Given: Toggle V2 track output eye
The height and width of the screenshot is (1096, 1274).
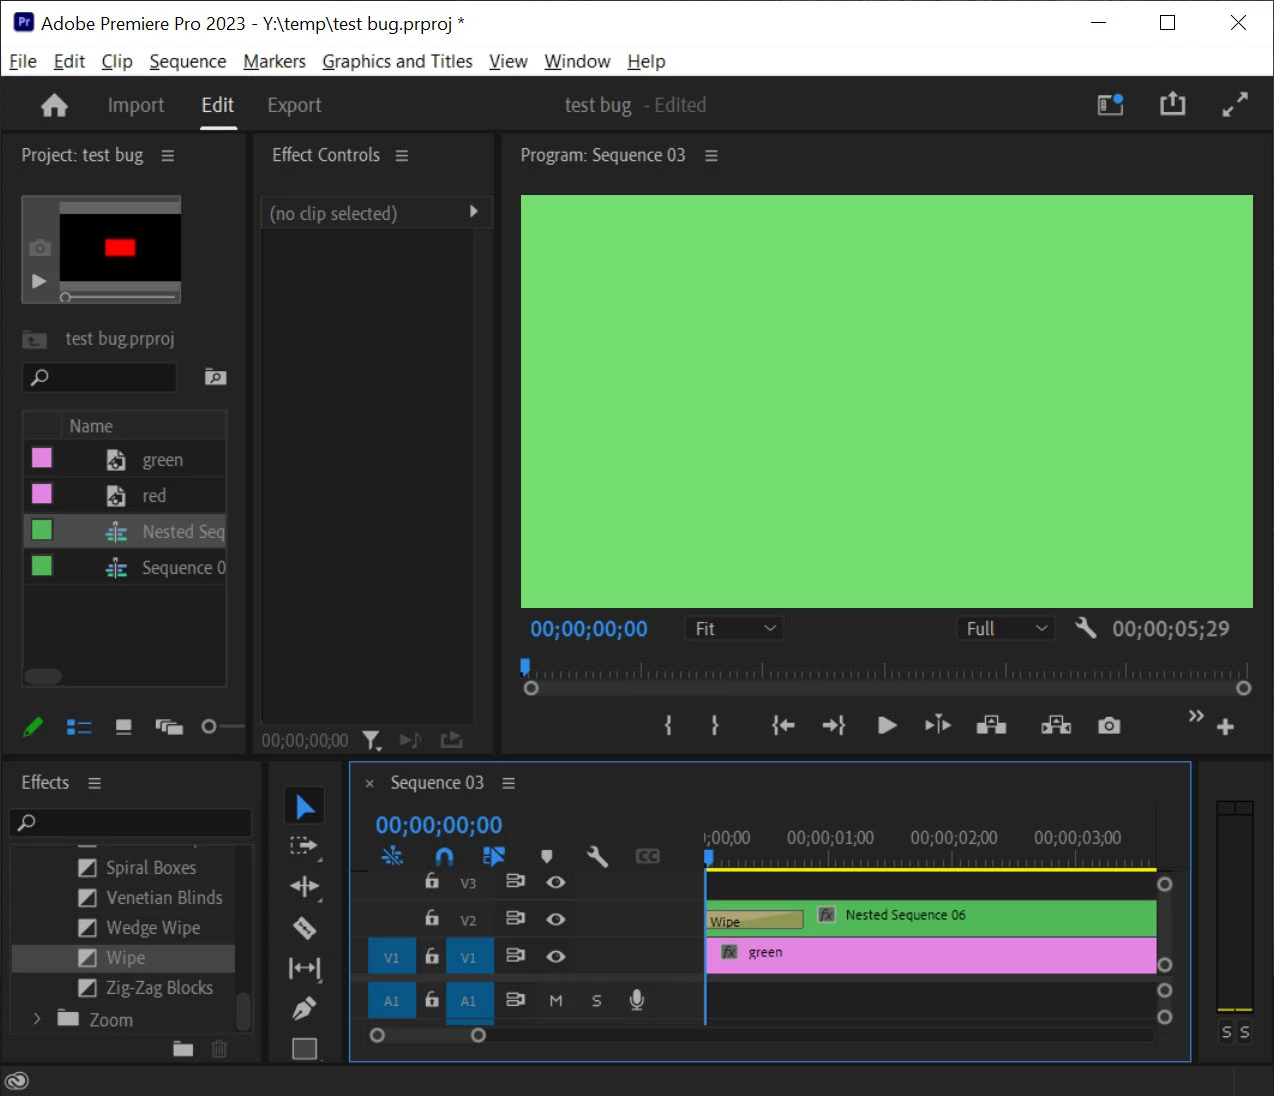Looking at the screenshot, I should coord(556,919).
